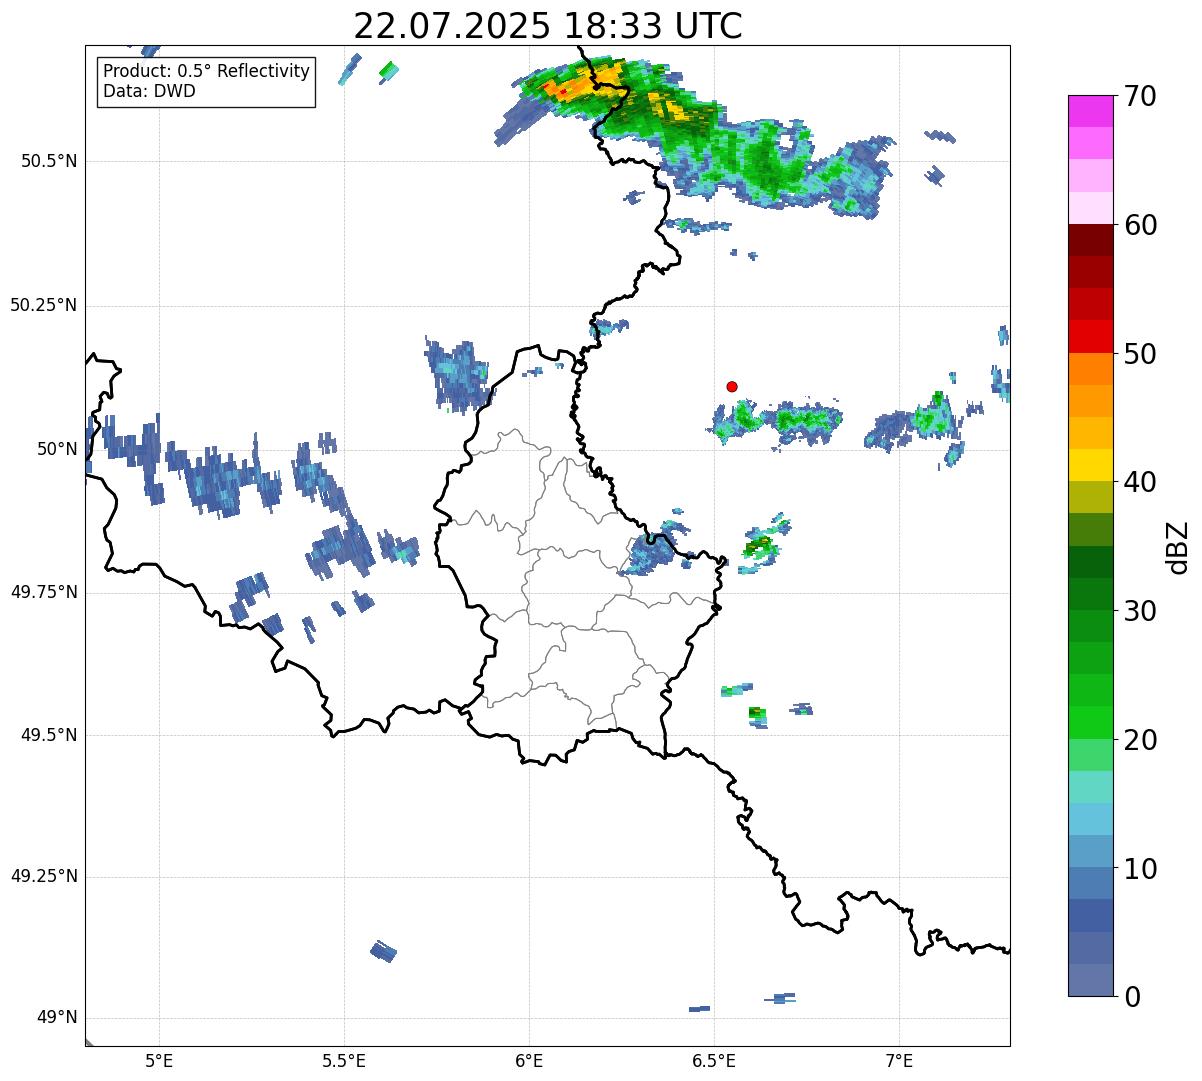Click the title "22.07.2025 18:33 UTC"
1202x1081 pixels.
[x=548, y=26]
